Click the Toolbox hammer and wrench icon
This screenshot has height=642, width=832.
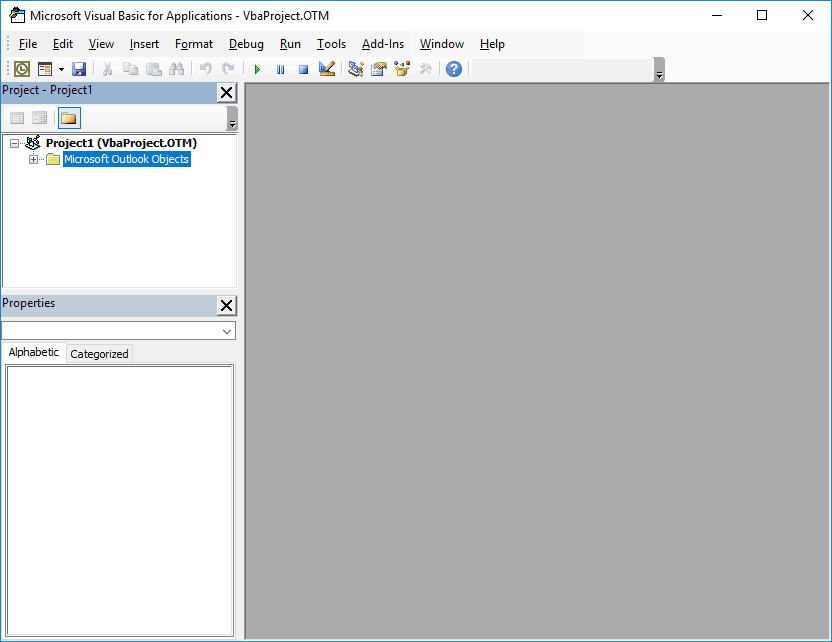coord(426,69)
